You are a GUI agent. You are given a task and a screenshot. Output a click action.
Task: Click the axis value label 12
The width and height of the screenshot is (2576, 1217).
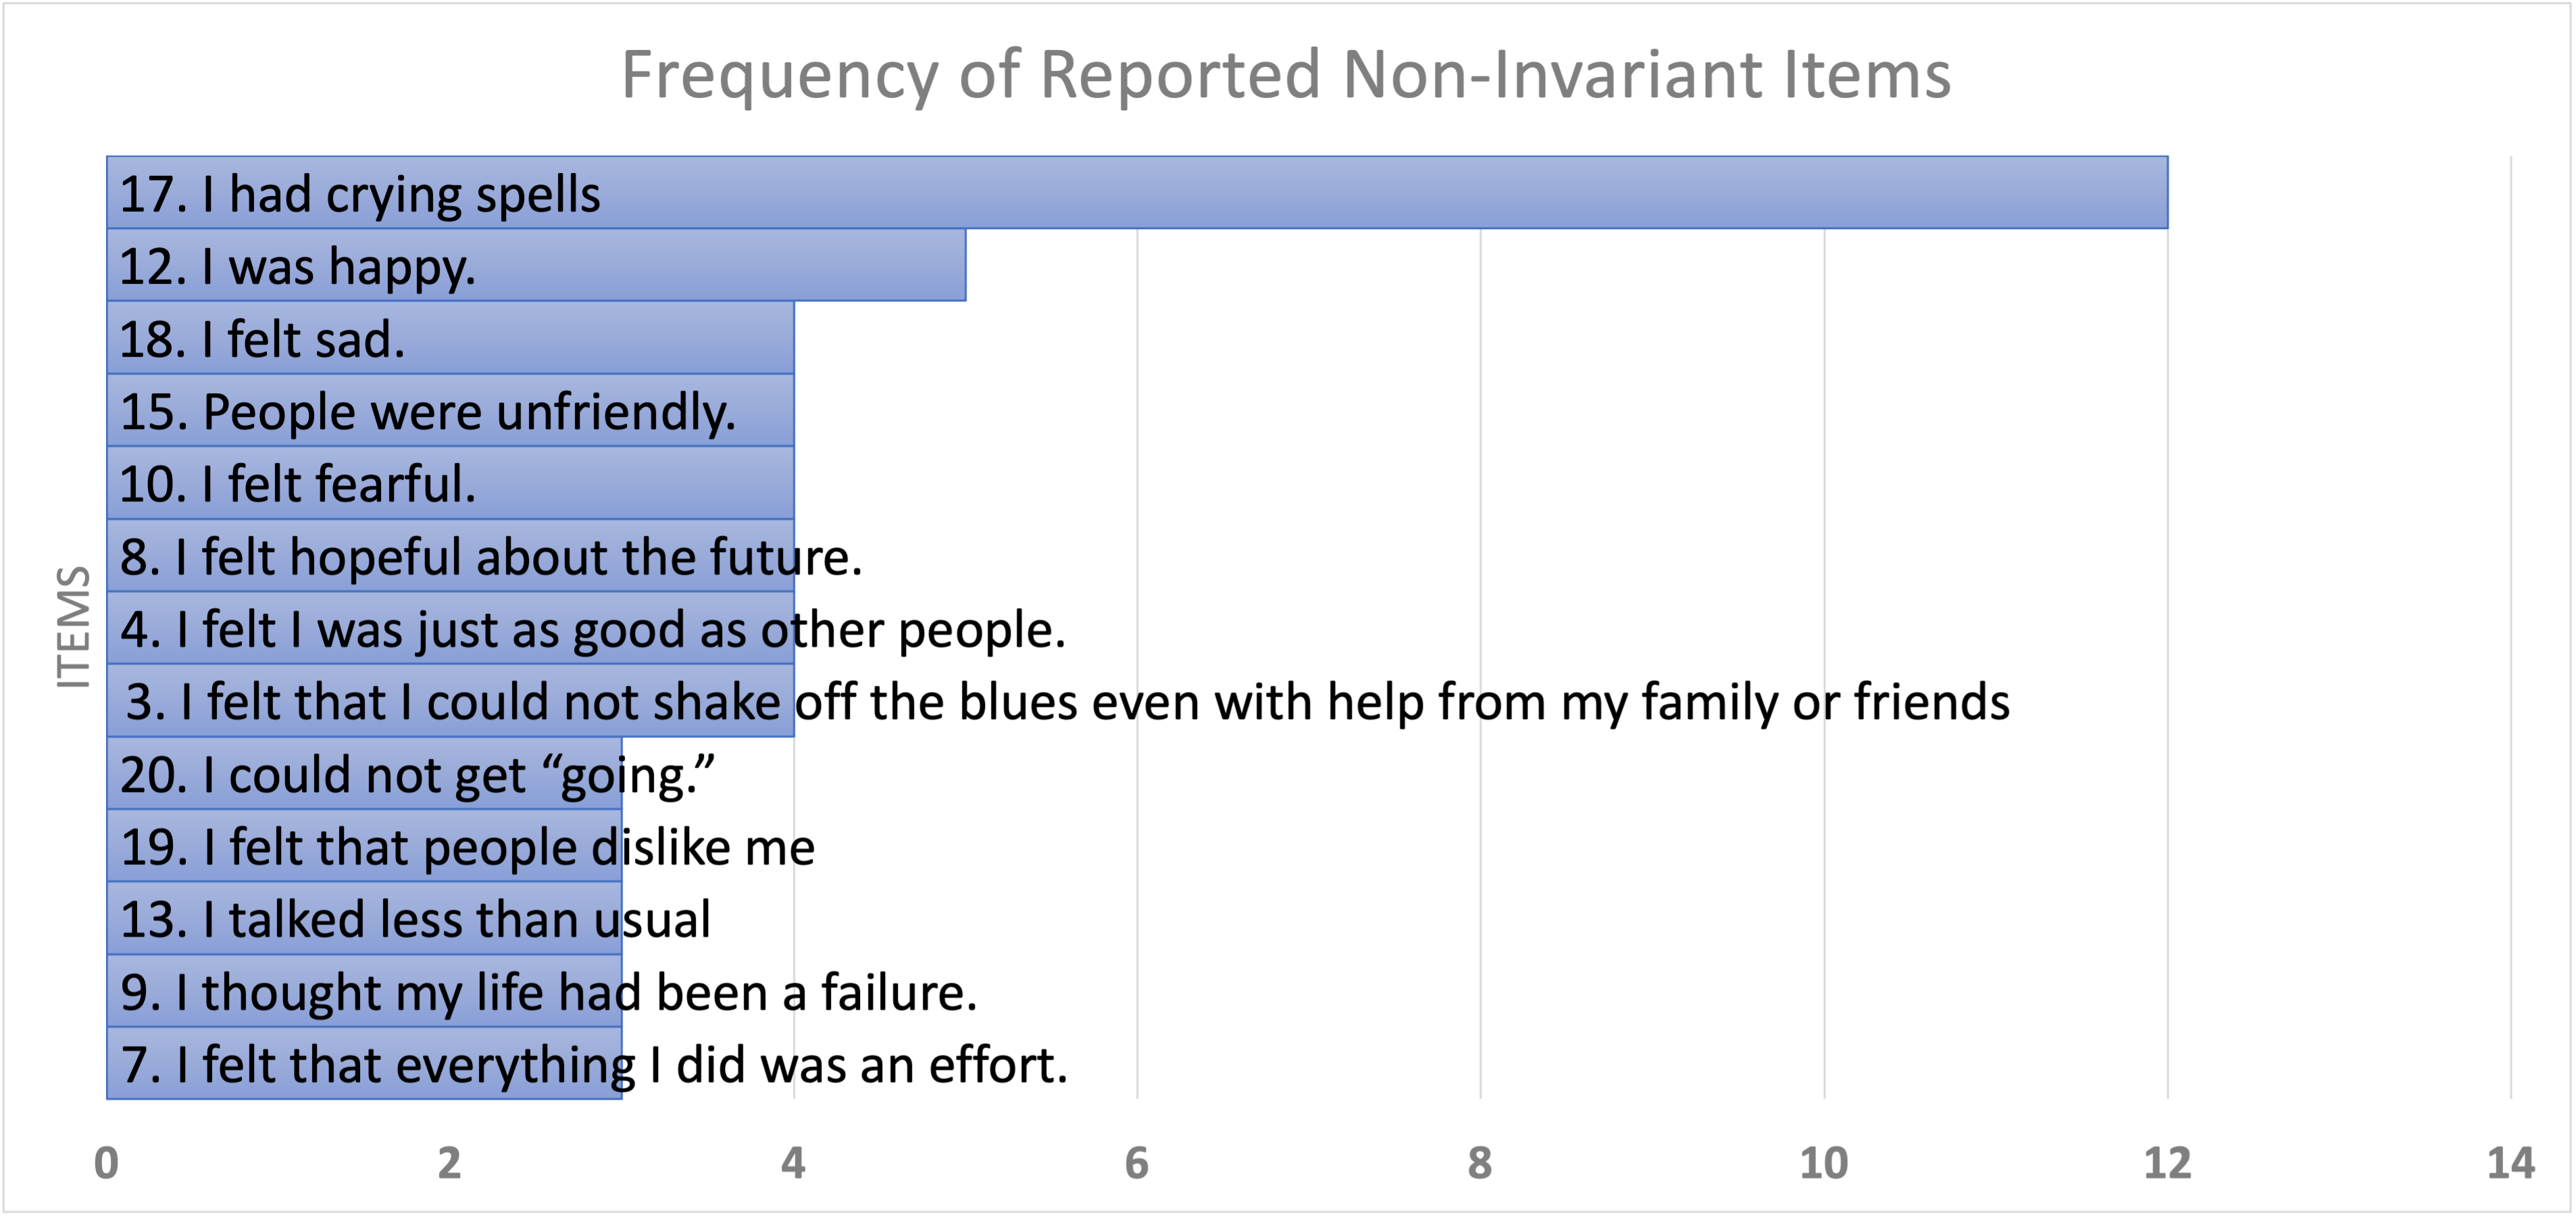[x=2167, y=1163]
